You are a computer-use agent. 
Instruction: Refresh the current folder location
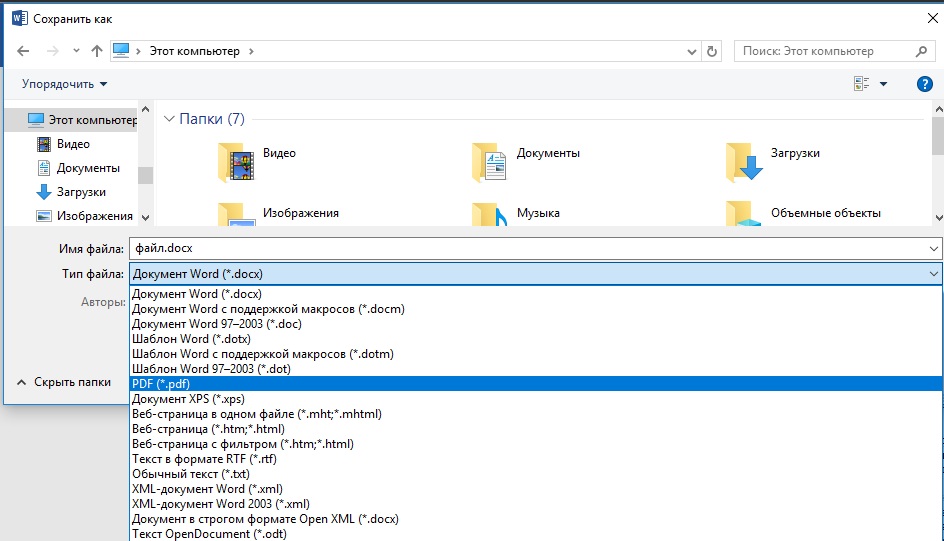pyautogui.click(x=712, y=51)
